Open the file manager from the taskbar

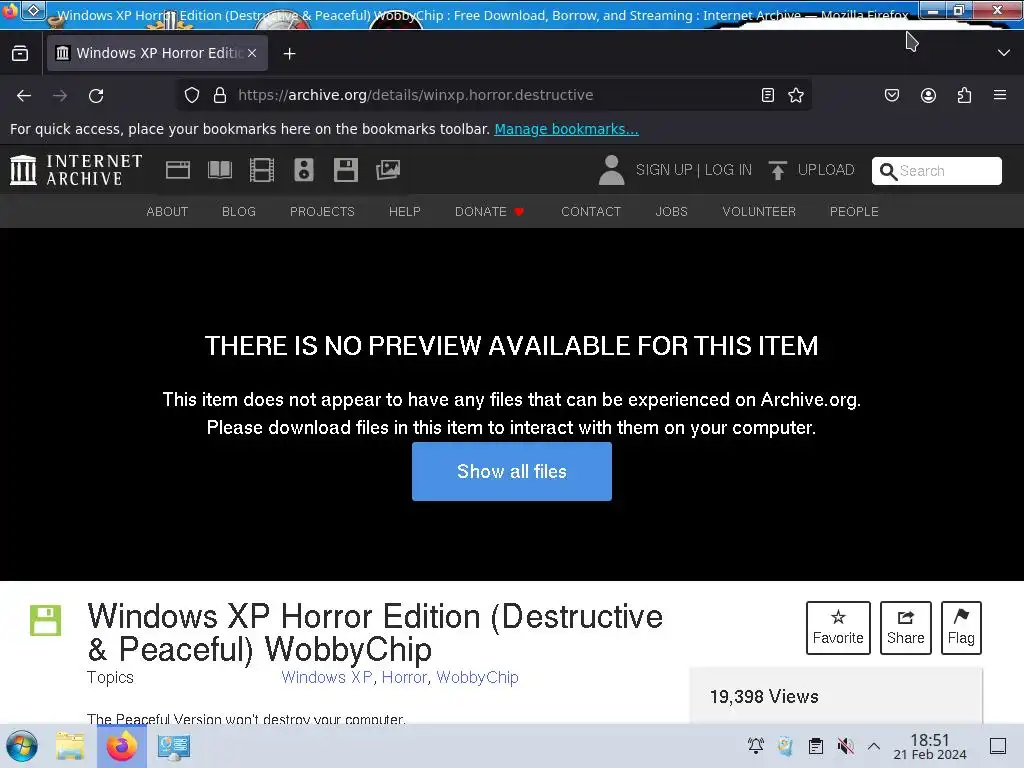tap(70, 746)
